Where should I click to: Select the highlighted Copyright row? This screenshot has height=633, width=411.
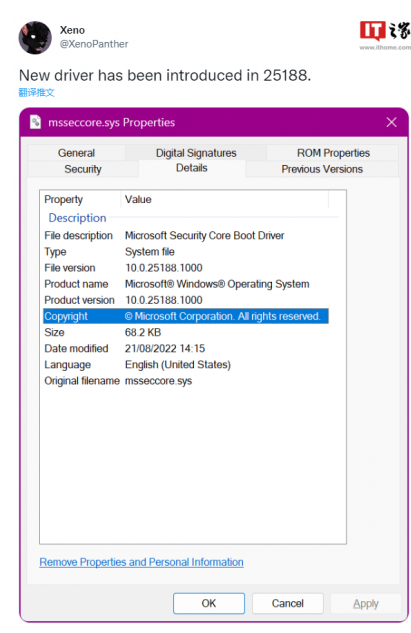pyautogui.click(x=186, y=316)
